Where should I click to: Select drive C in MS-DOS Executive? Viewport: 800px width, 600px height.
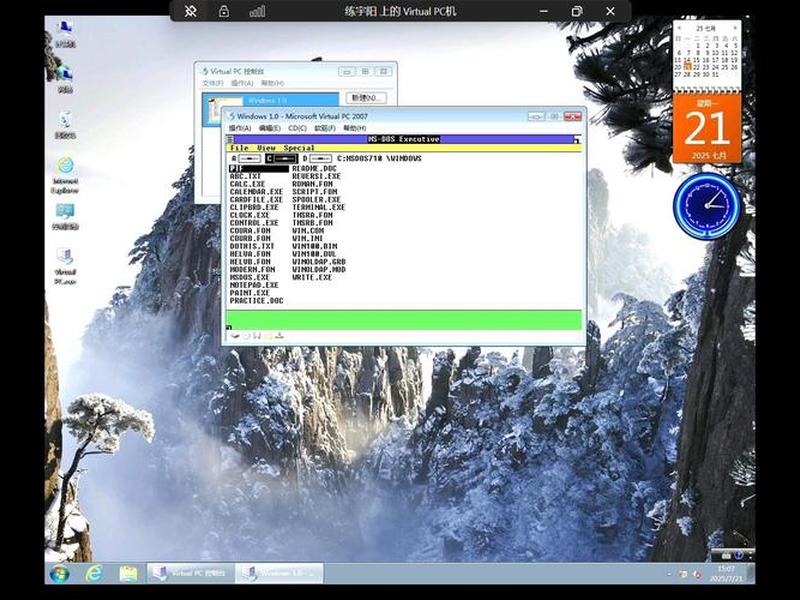point(282,159)
